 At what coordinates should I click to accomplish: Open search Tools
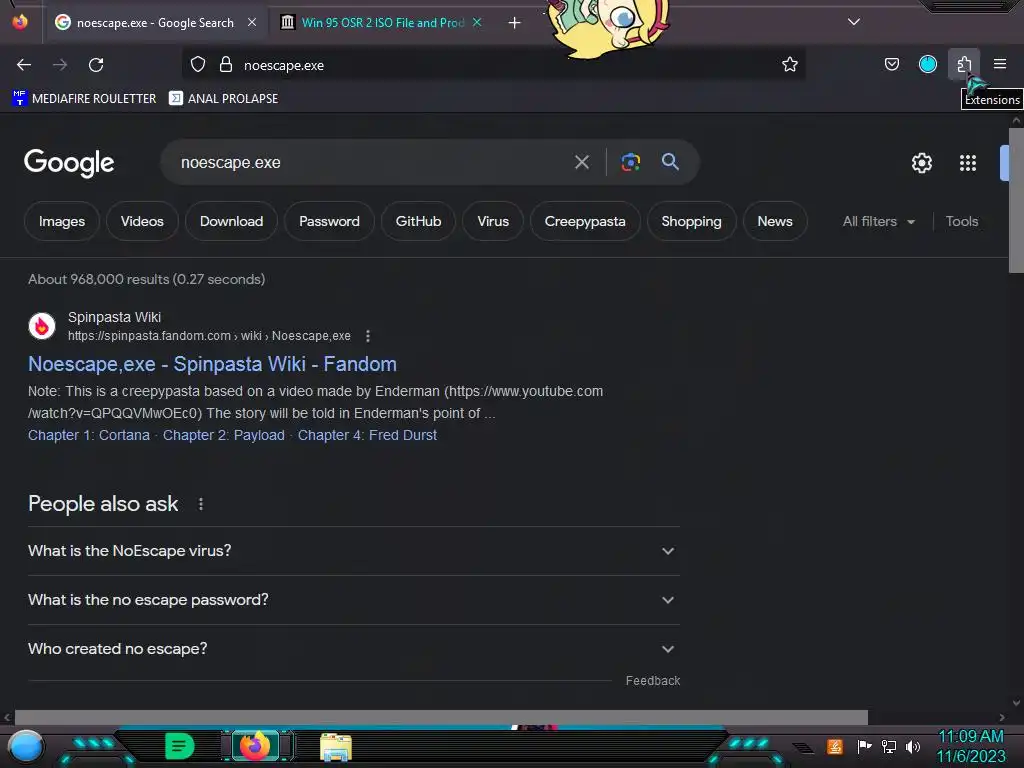tap(962, 221)
